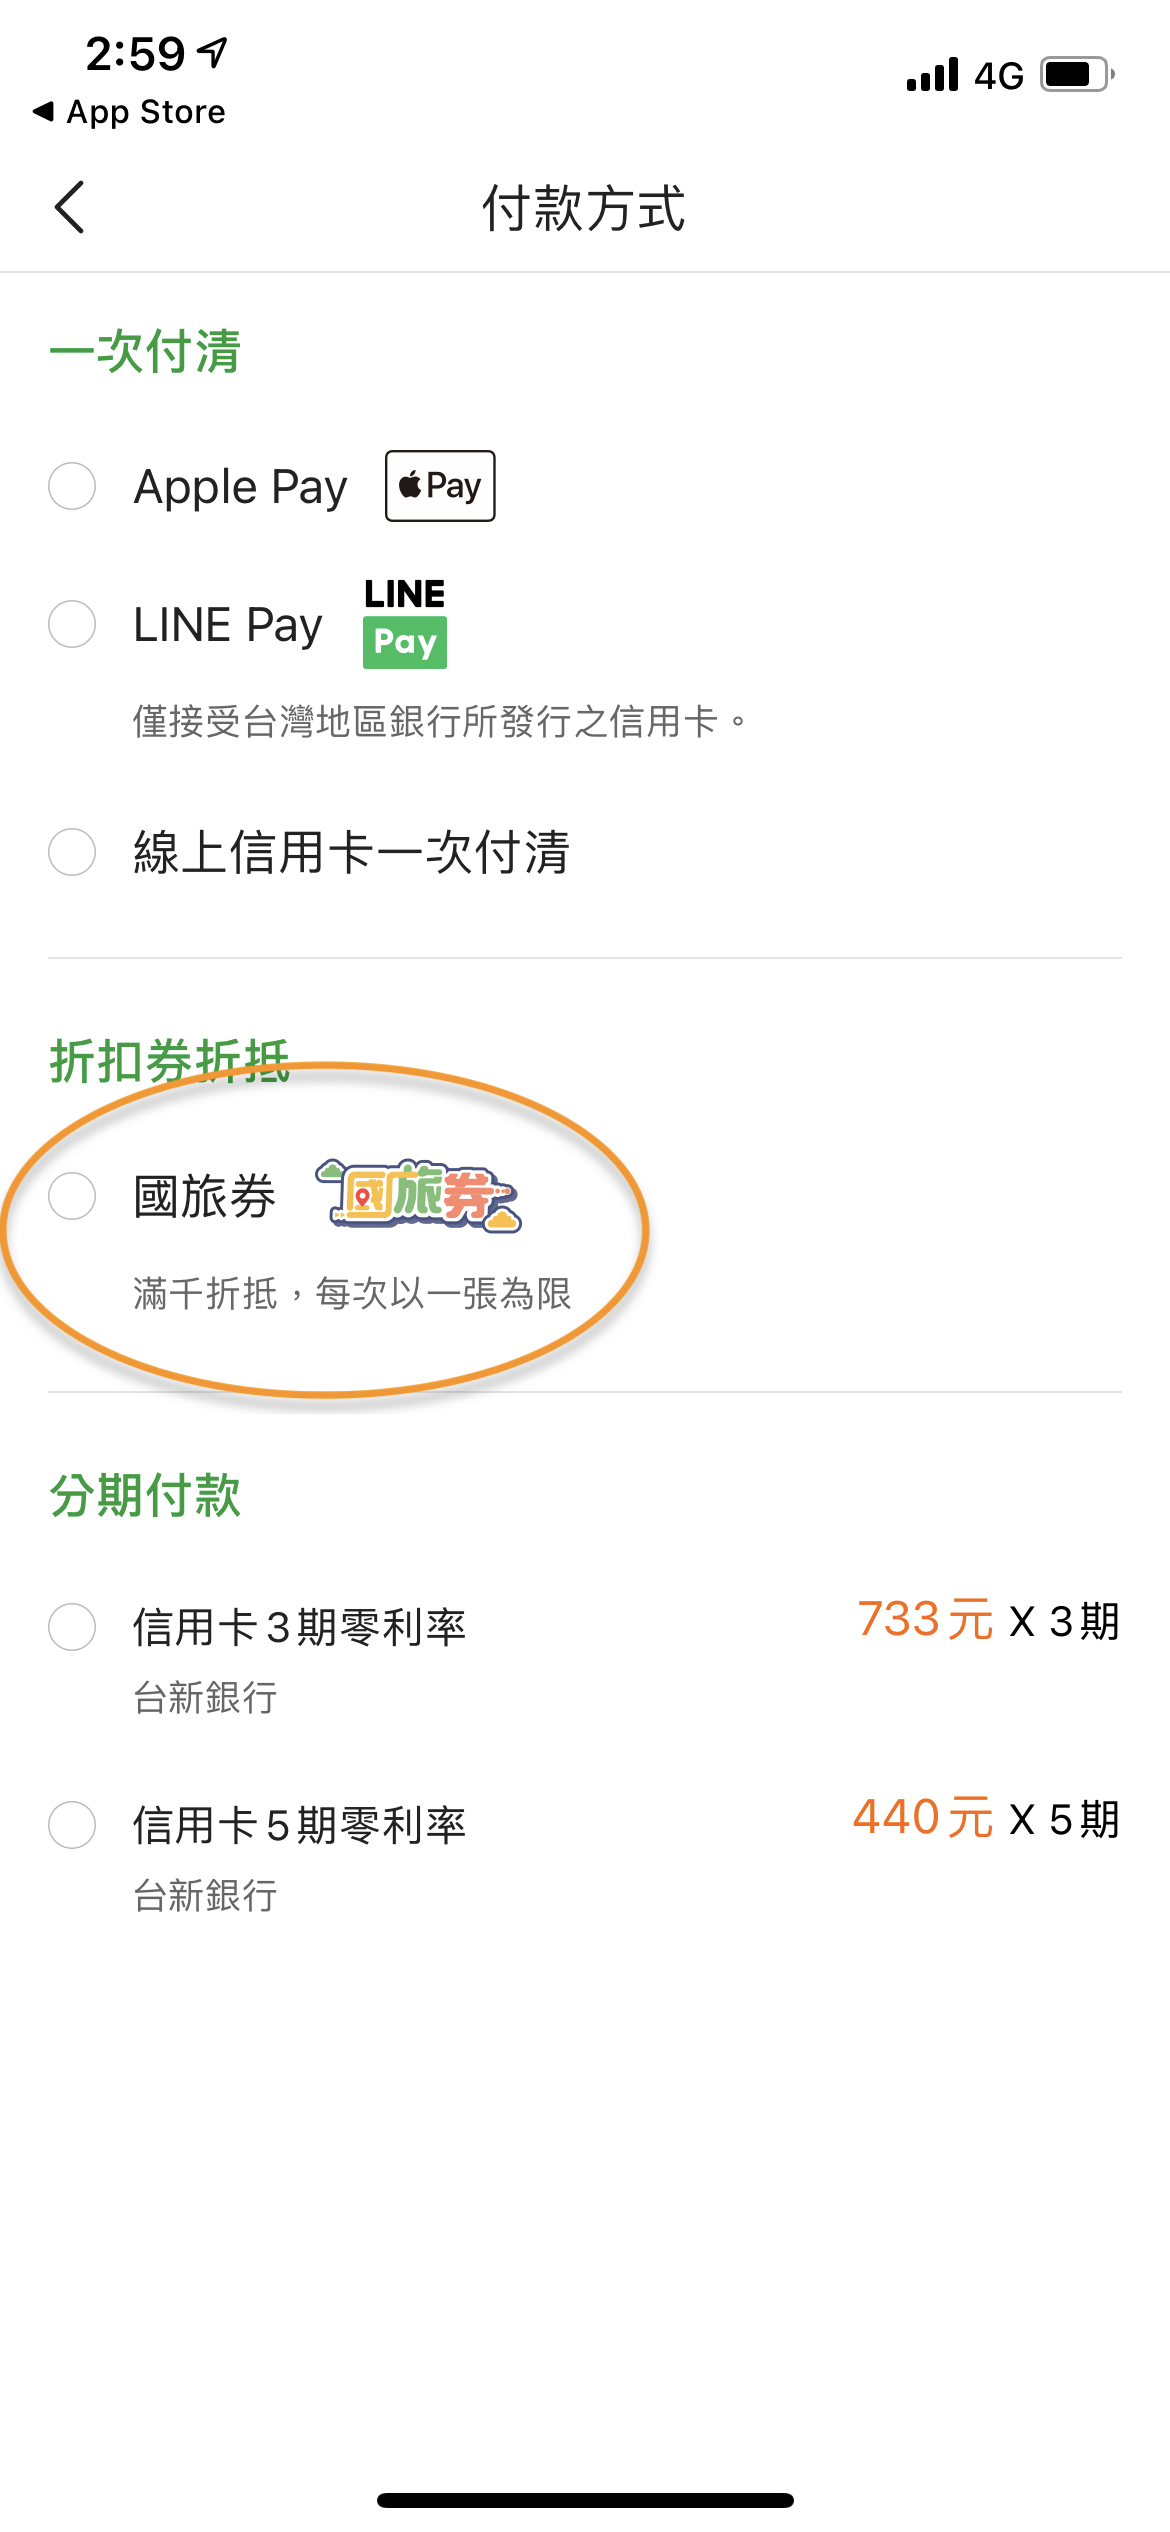This screenshot has height=2532, width=1170.
Task: Select the 國旅券 radio button
Action: (72, 1196)
